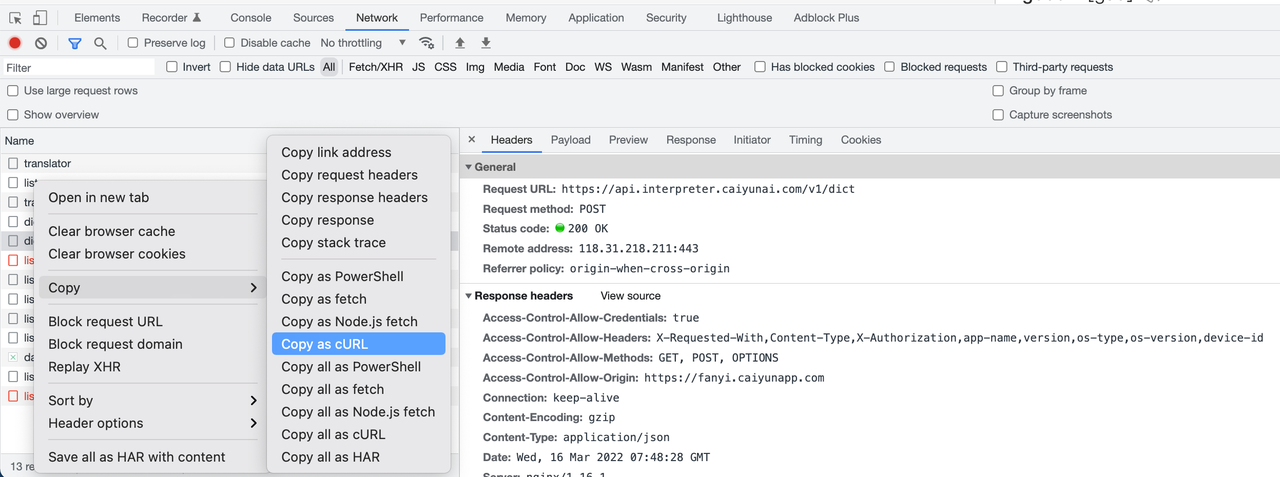Open network search with magnifier icon
The width and height of the screenshot is (1280, 477).
point(100,43)
